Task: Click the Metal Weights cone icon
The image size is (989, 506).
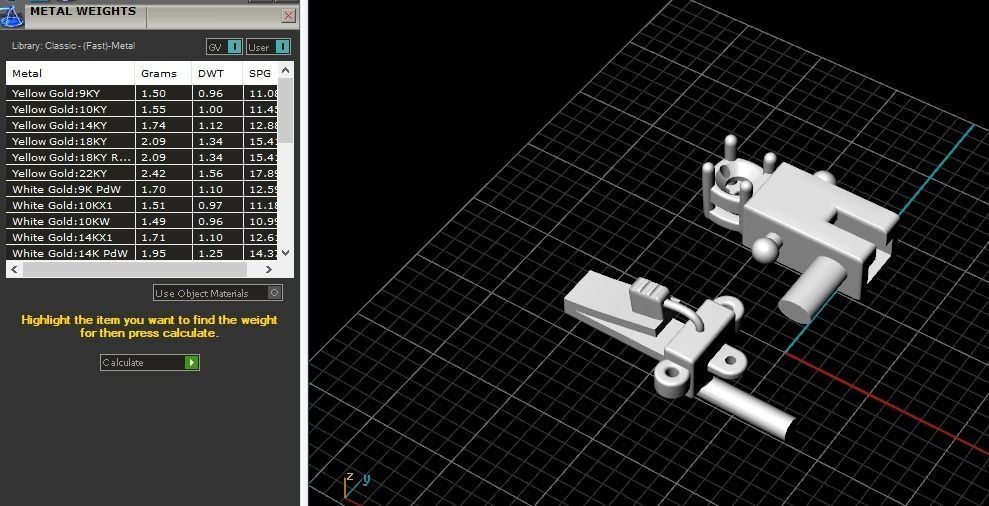Action: 11,15
